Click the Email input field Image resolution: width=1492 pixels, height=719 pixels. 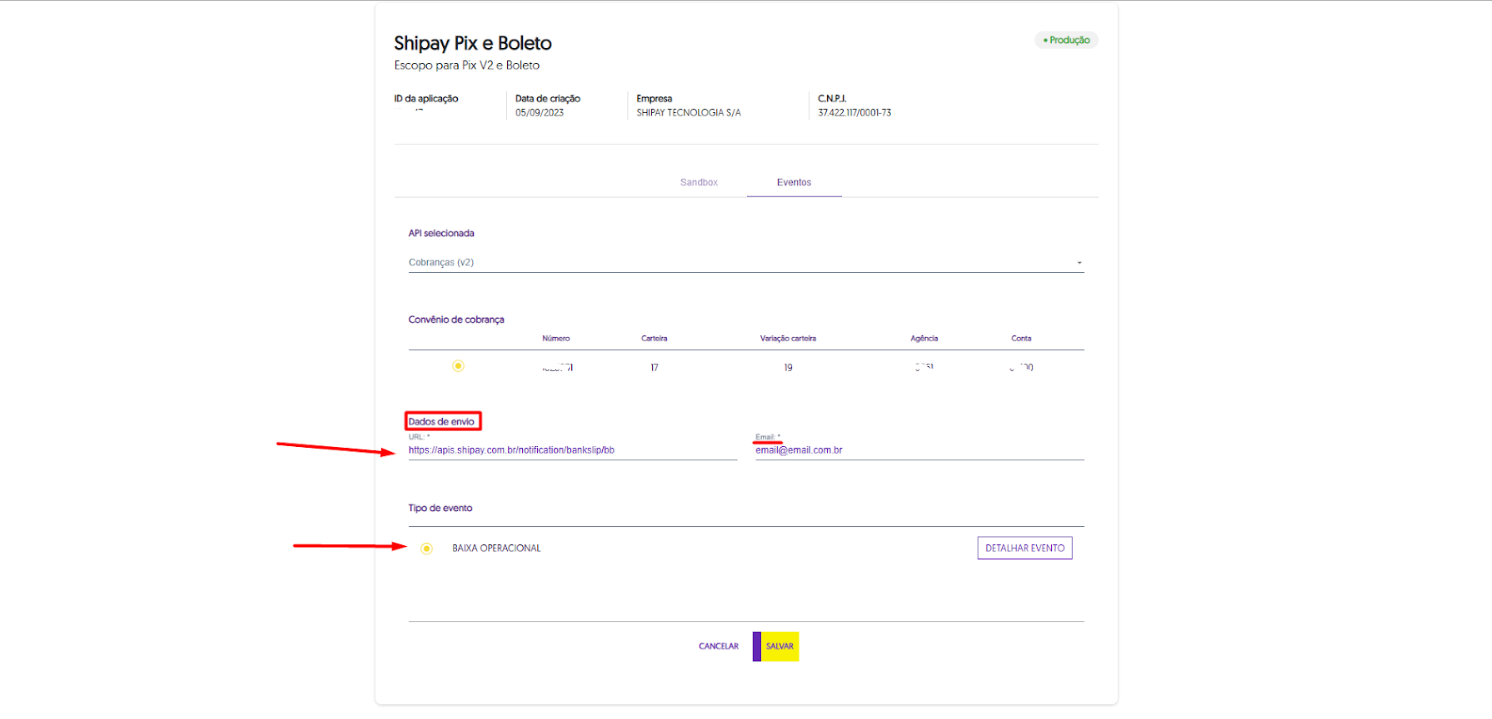(919, 450)
